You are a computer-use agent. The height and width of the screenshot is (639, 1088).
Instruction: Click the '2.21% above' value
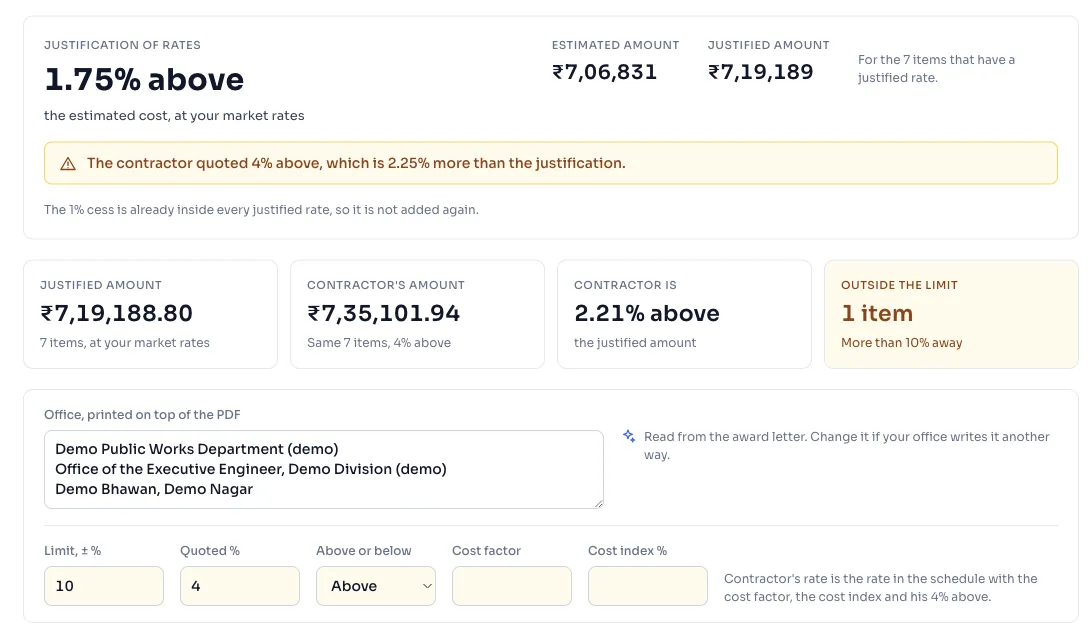click(647, 314)
